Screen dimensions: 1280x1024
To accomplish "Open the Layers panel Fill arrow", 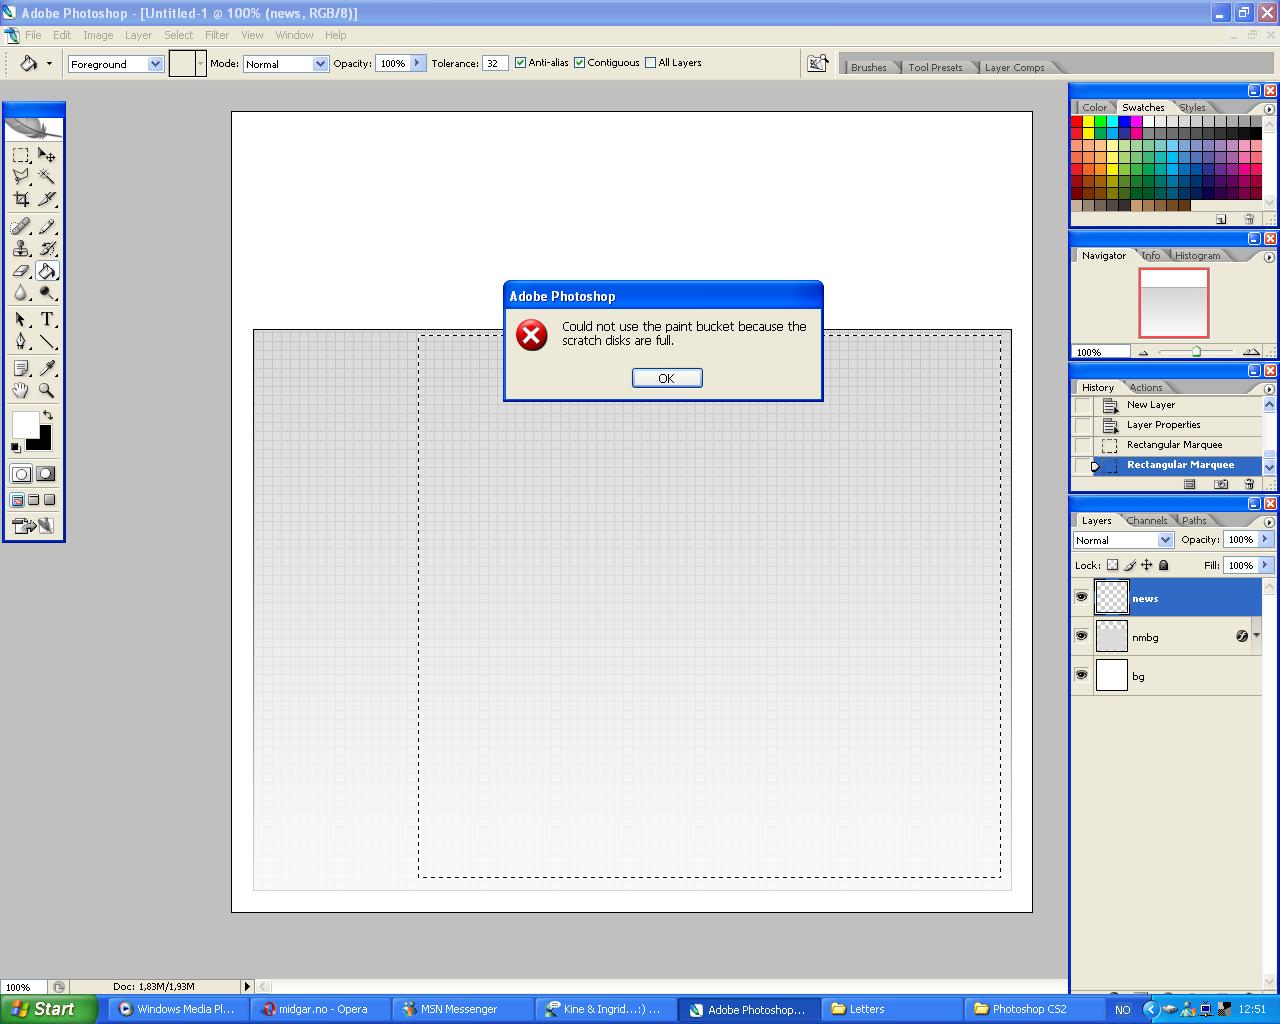I will click(1265, 565).
